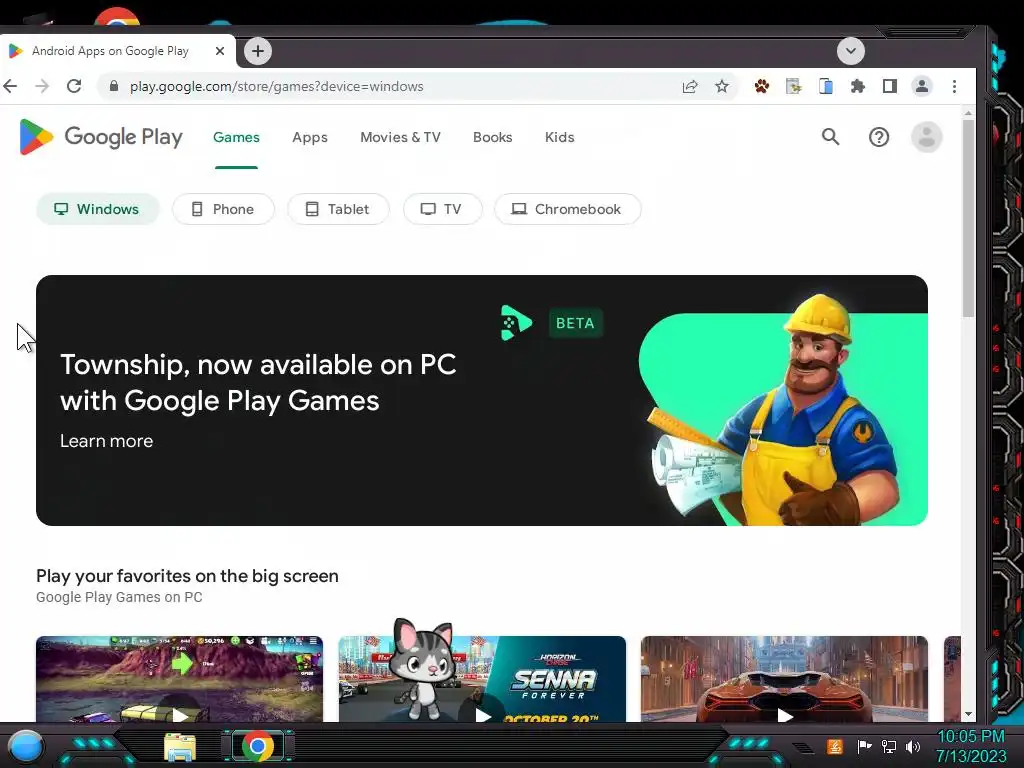This screenshot has width=1024, height=768.
Task: Click the browser forward arrow
Action: tap(42, 86)
